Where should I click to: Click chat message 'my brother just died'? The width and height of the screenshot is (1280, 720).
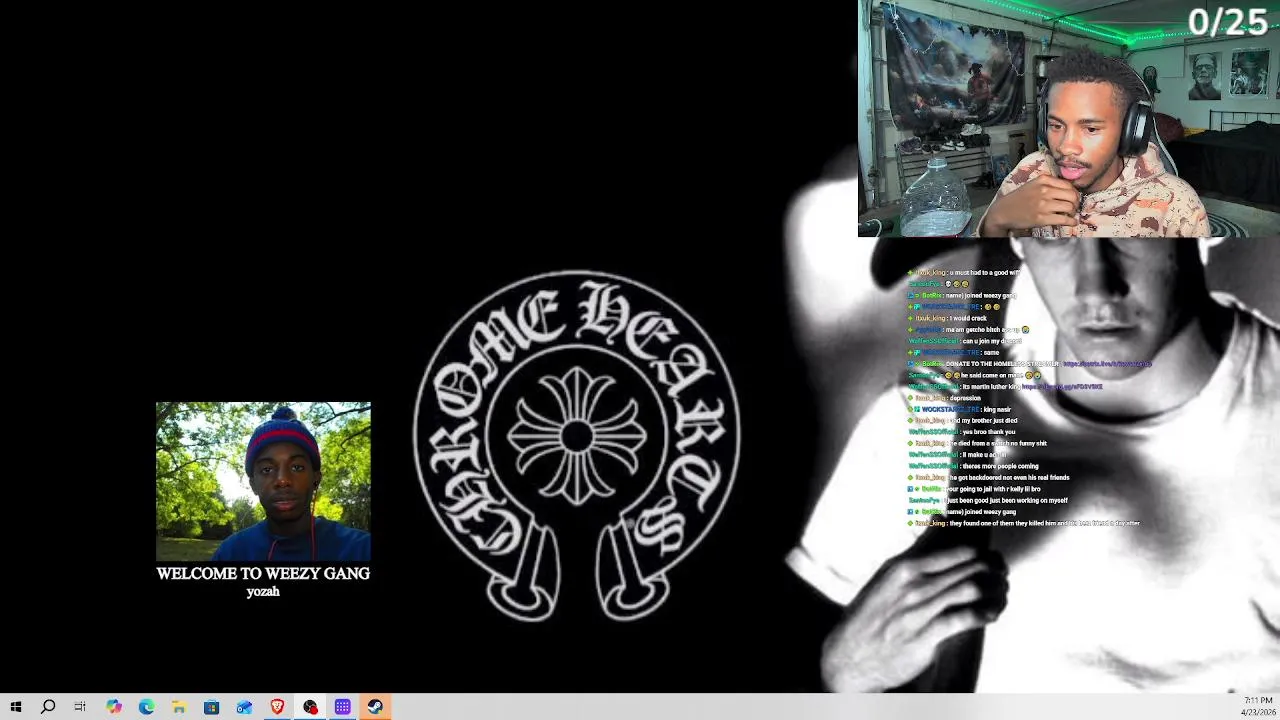pos(983,421)
